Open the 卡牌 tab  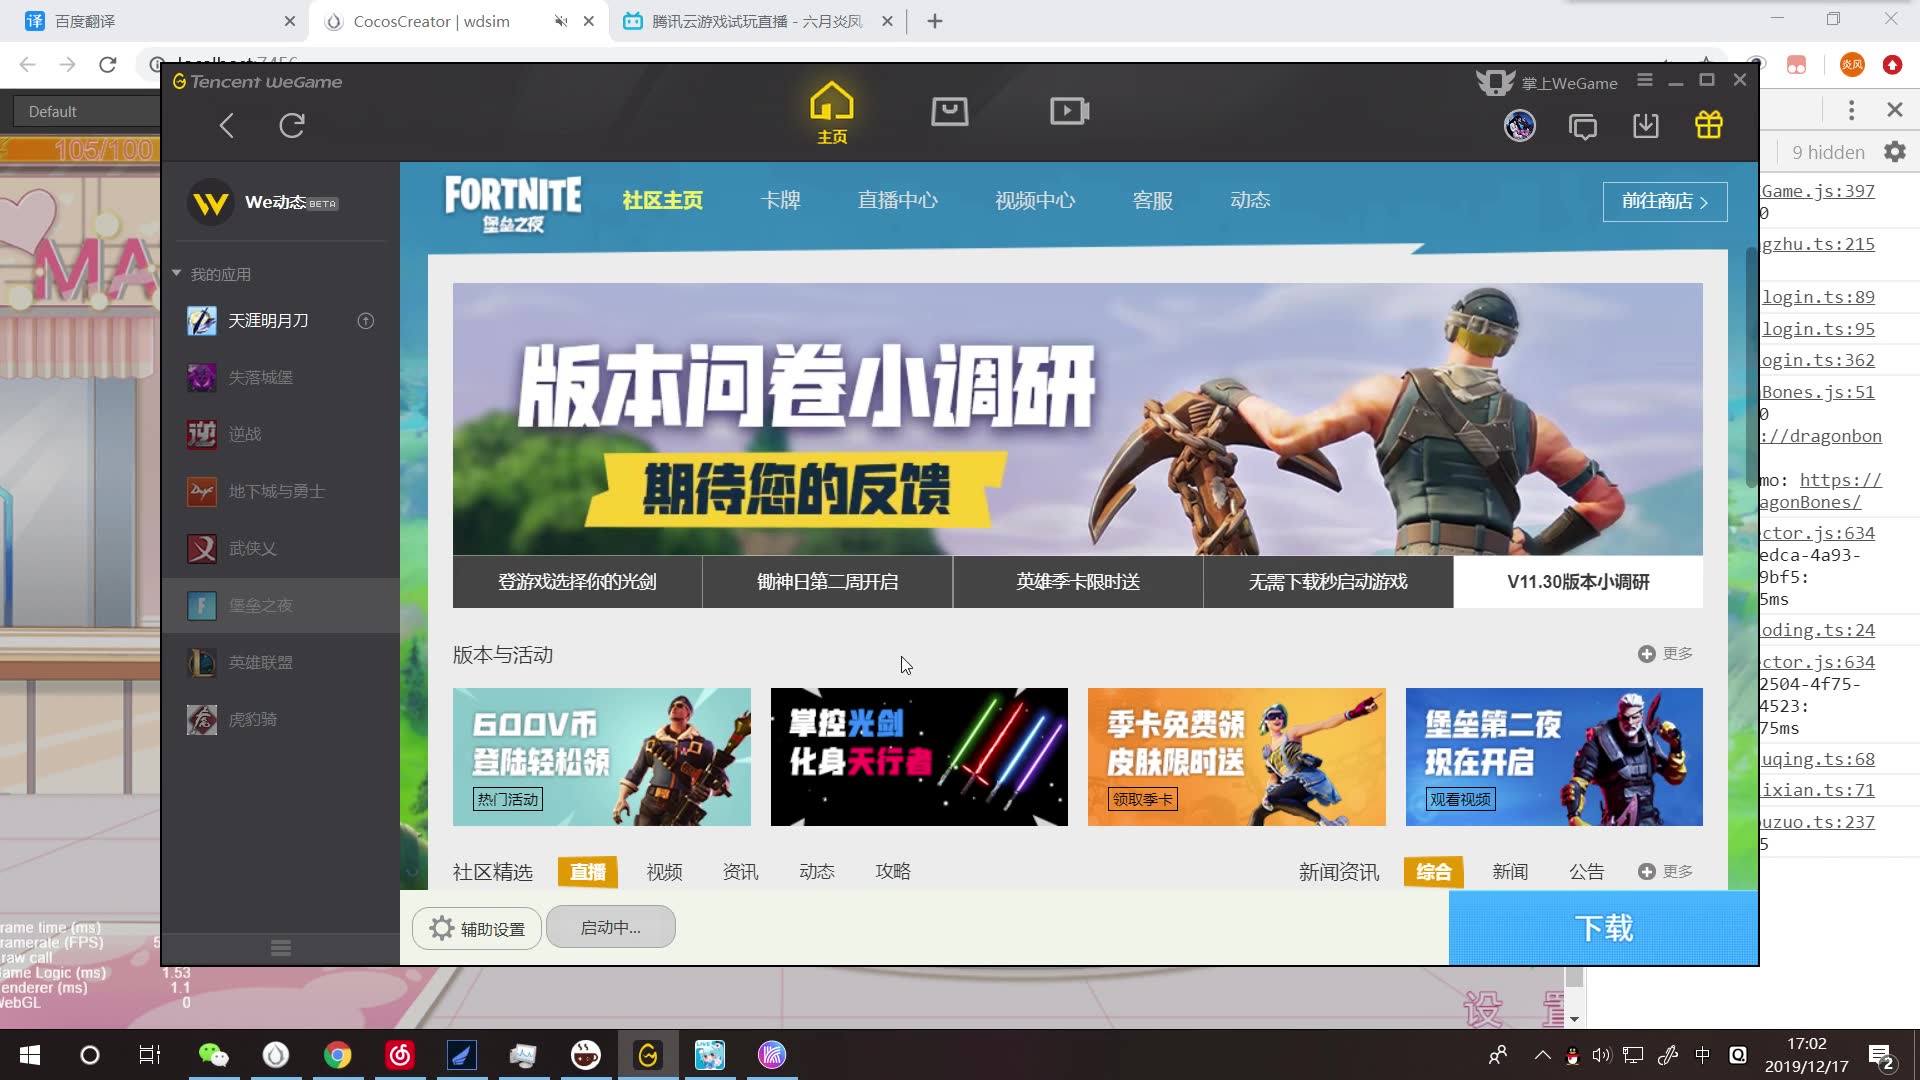tap(780, 201)
